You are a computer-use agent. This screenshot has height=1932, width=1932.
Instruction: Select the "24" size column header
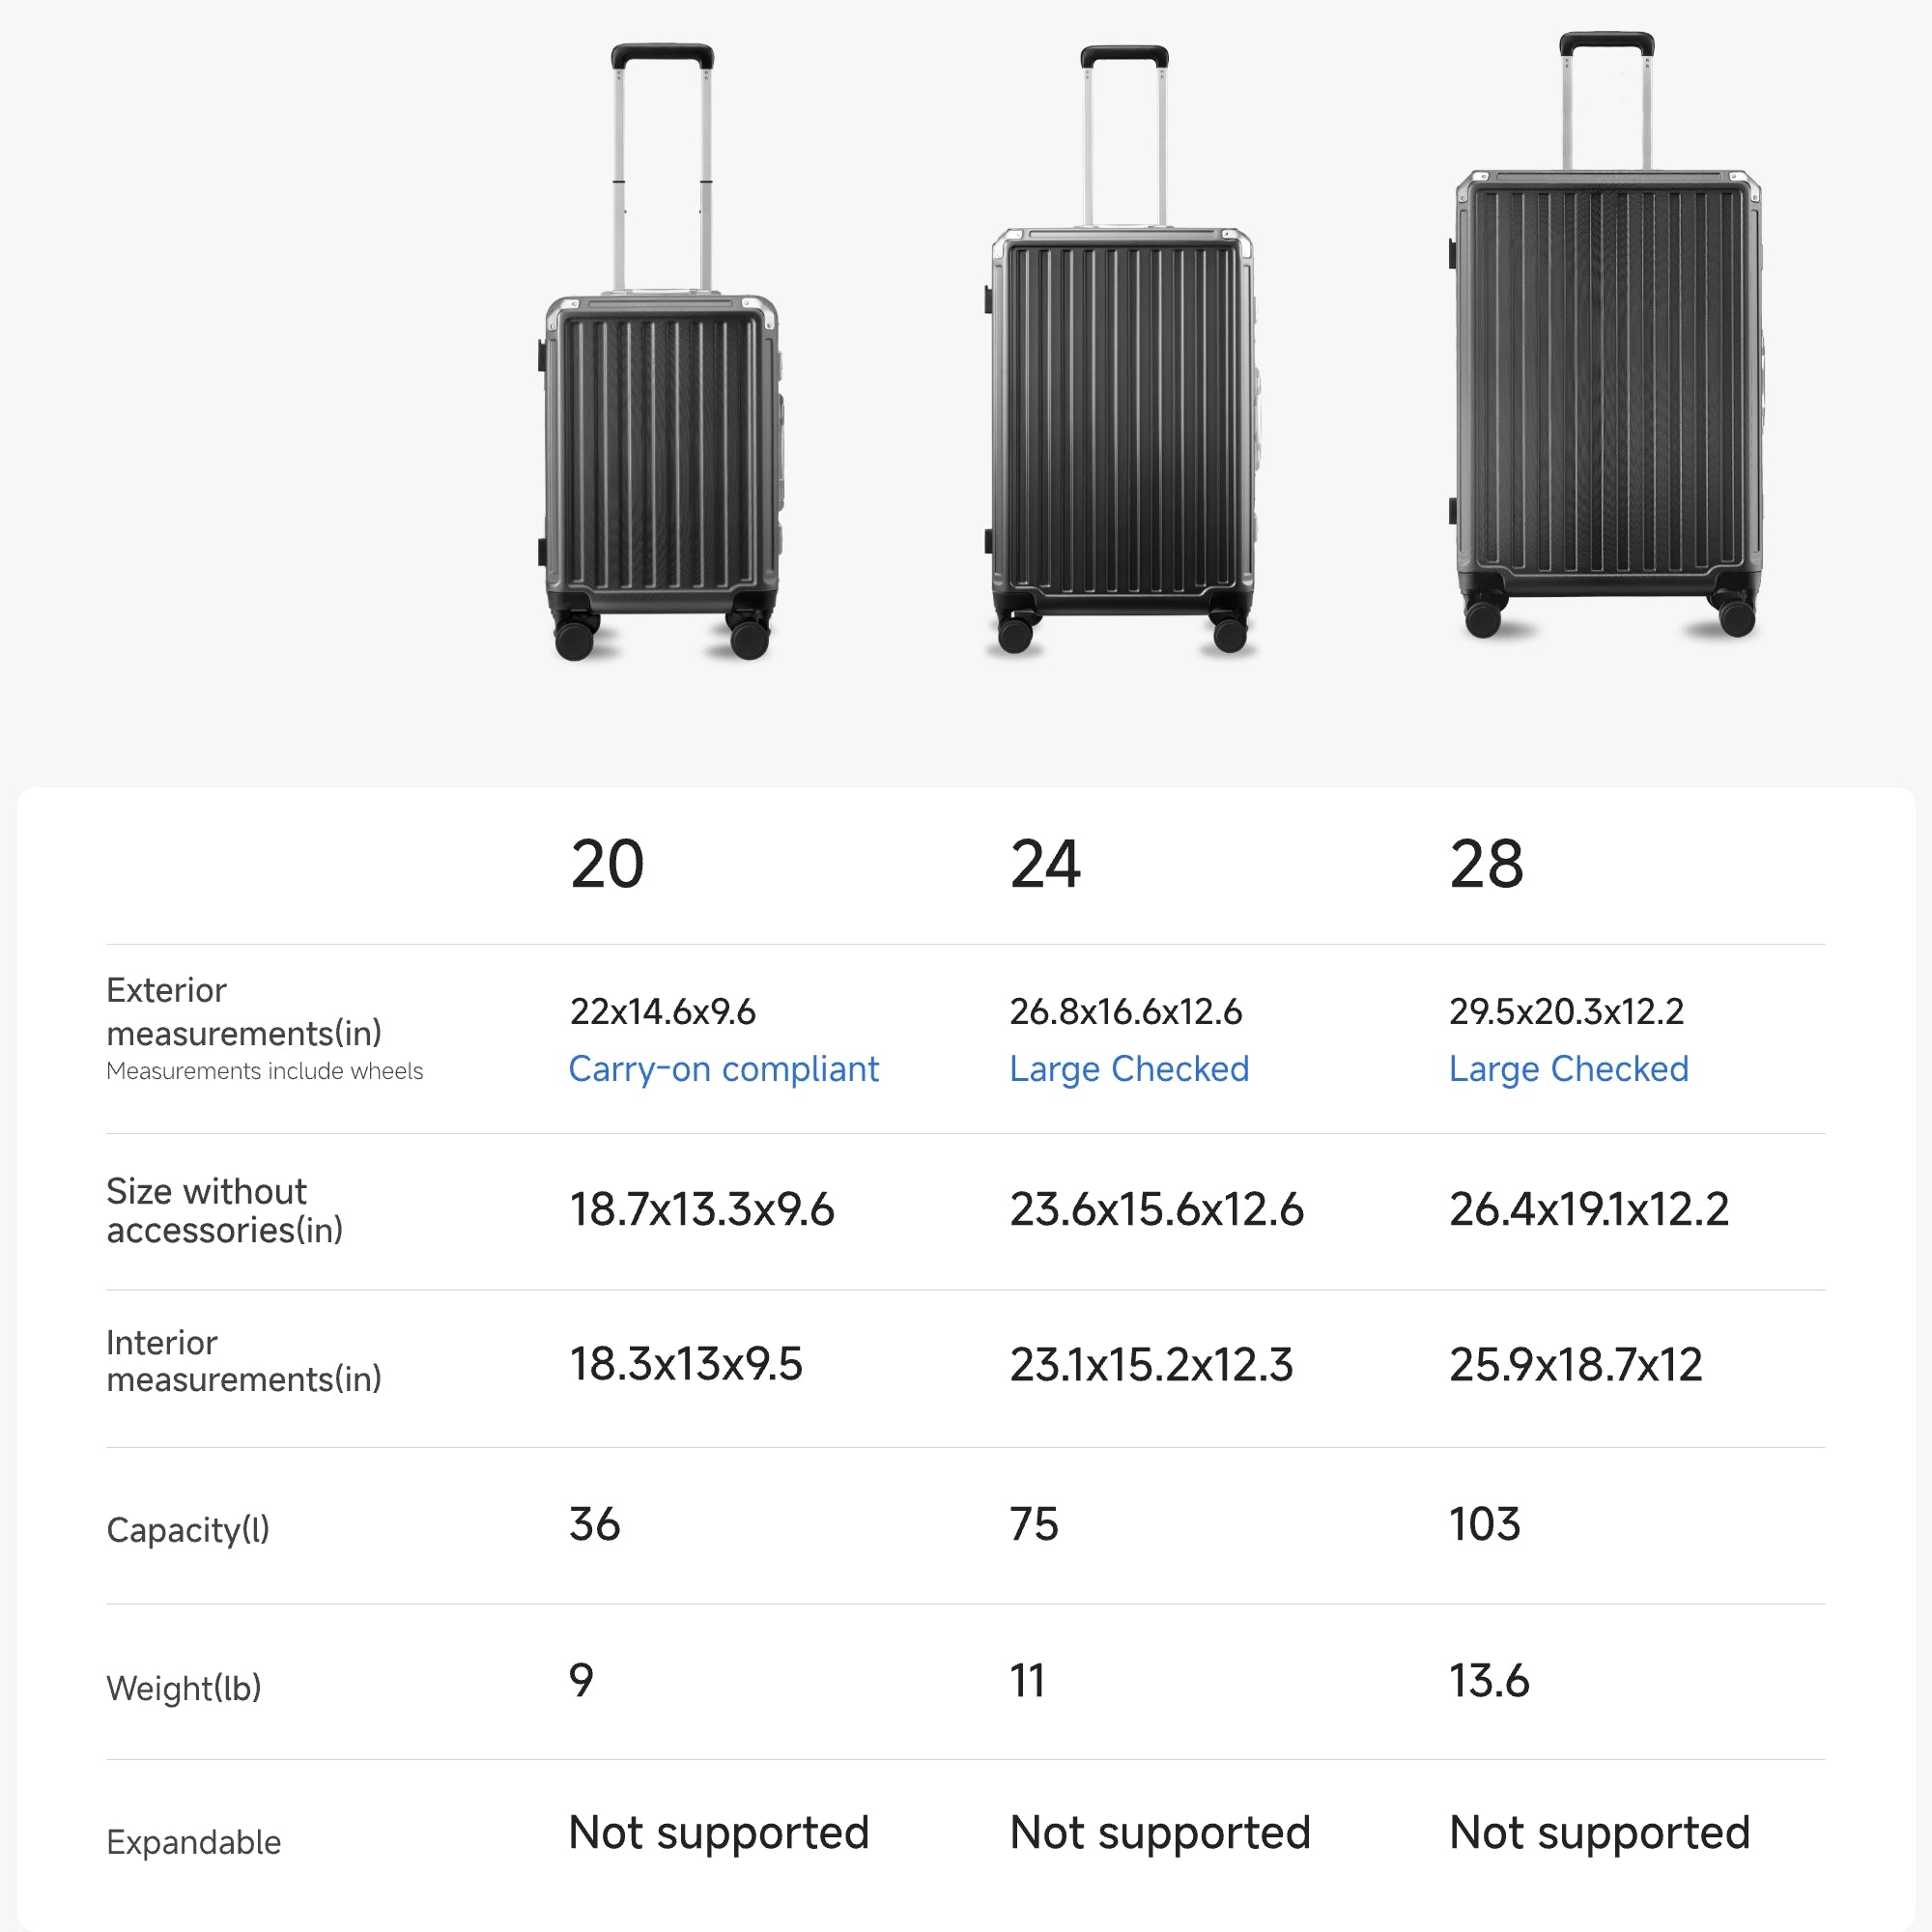coord(1045,864)
